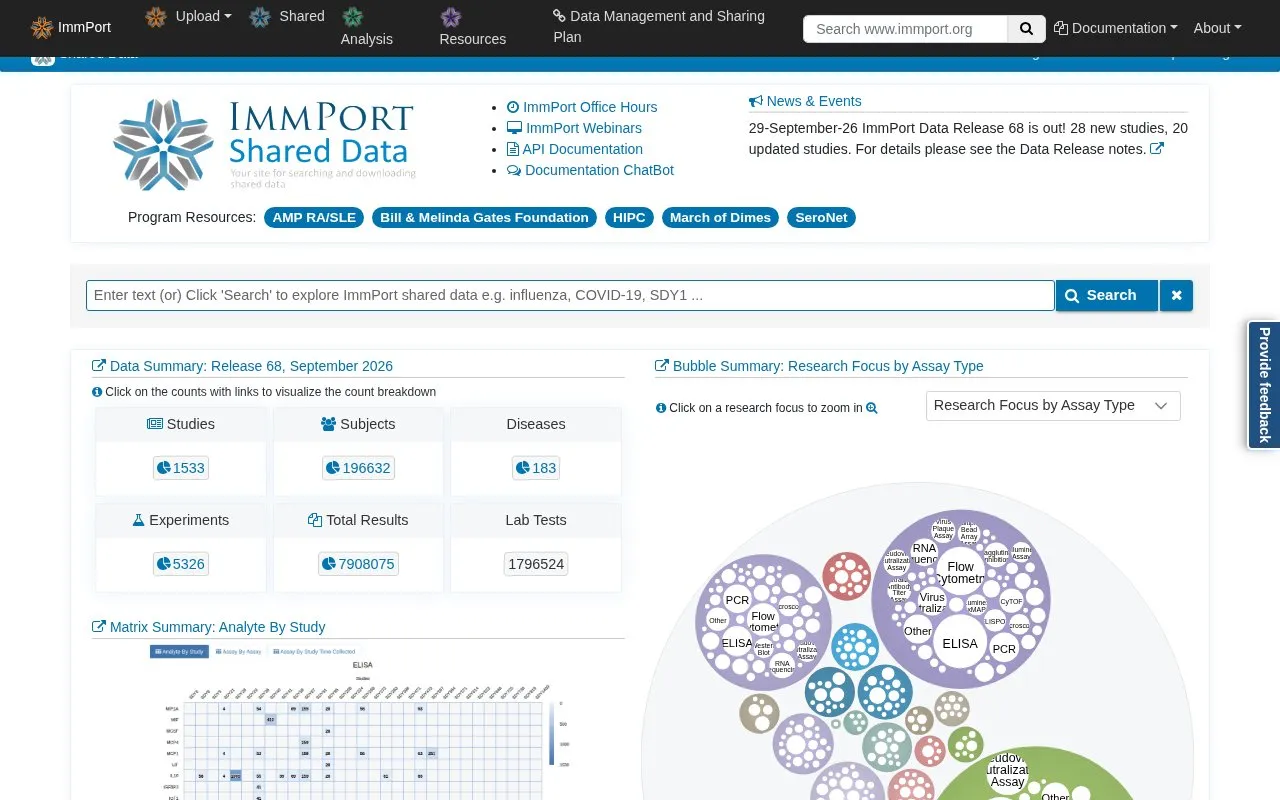The image size is (1280, 800).
Task: Open Data Summary: Release 68 link
Action: (x=242, y=366)
